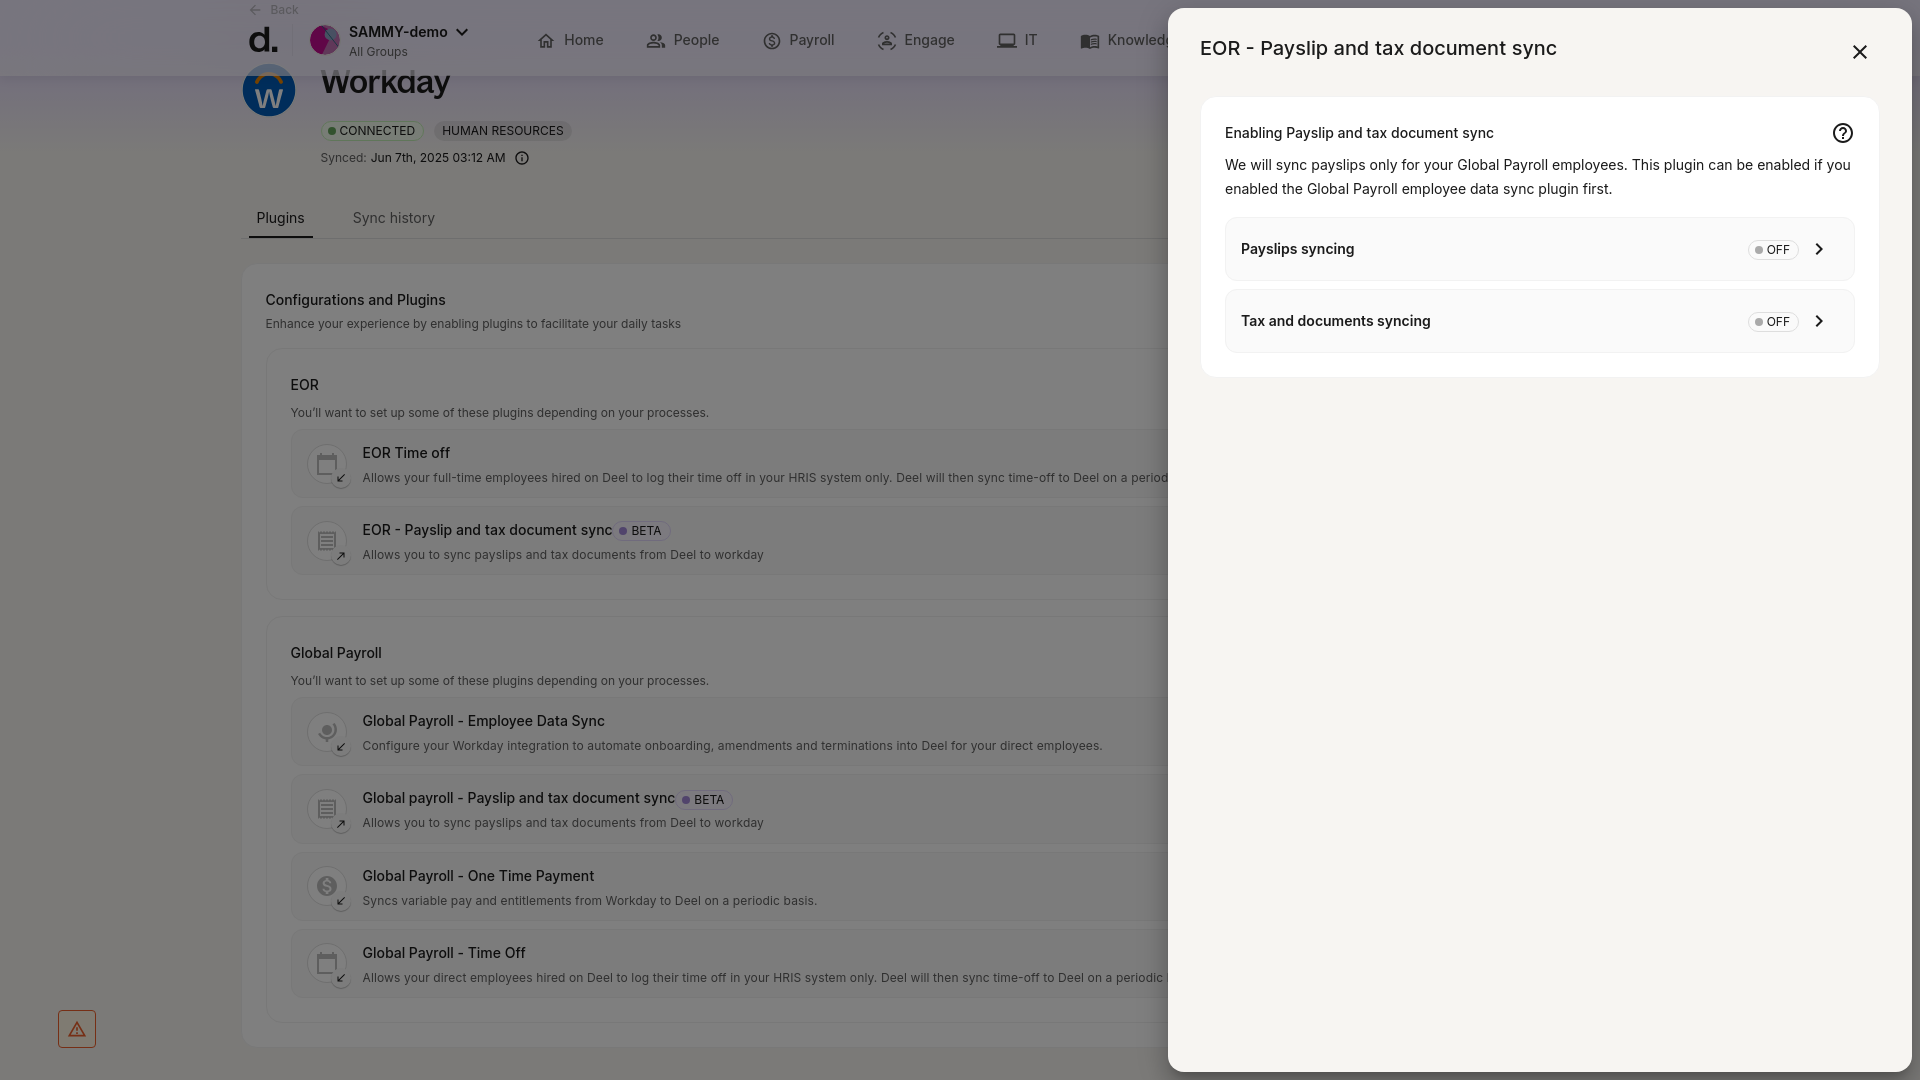Image resolution: width=1920 pixels, height=1080 pixels.
Task: Click the One Time Payment dollar icon
Action: click(x=327, y=887)
